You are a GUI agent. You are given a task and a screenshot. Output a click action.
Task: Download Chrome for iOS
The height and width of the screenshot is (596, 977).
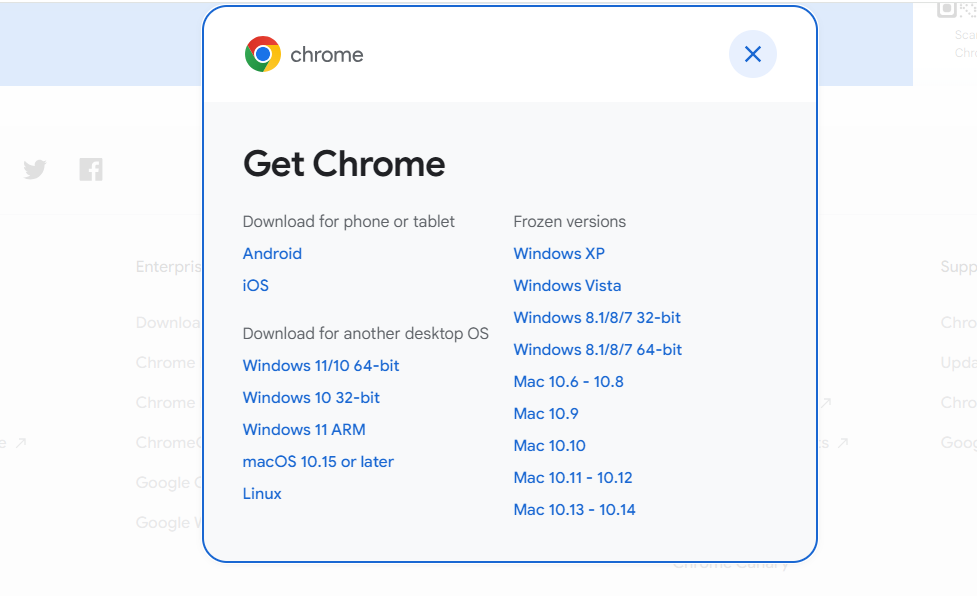pos(256,286)
